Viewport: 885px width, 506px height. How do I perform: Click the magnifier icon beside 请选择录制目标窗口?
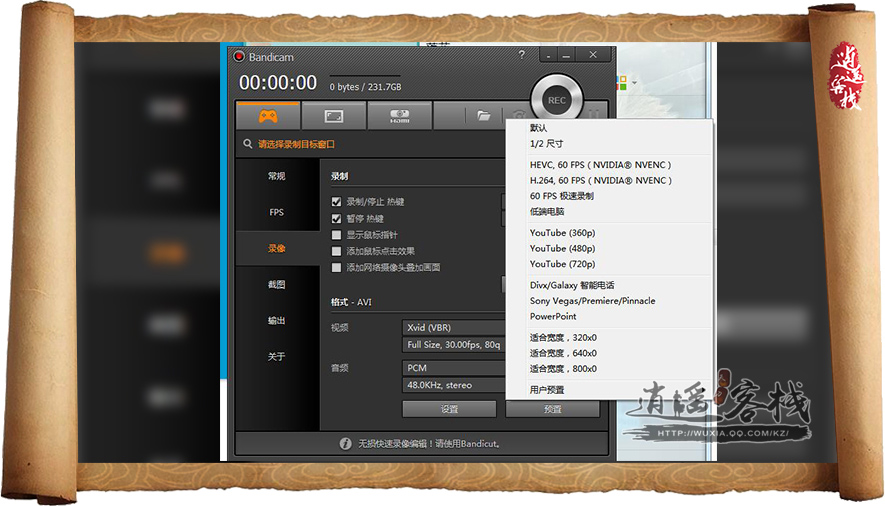247,144
